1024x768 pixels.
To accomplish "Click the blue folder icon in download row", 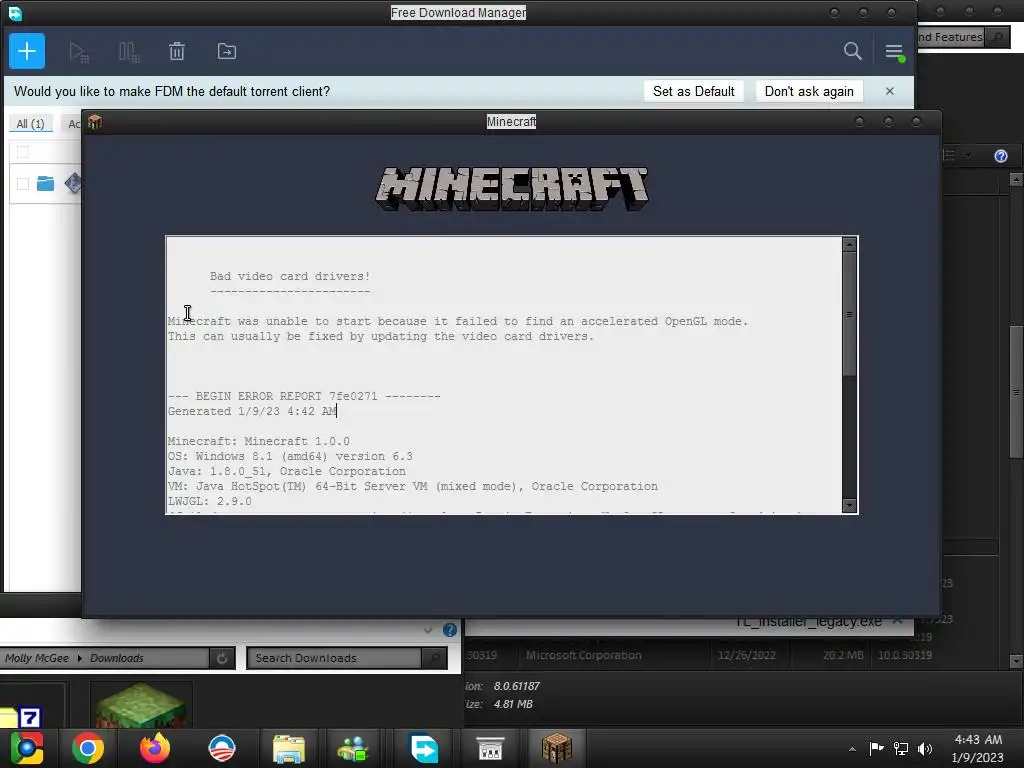I will click(x=45, y=184).
